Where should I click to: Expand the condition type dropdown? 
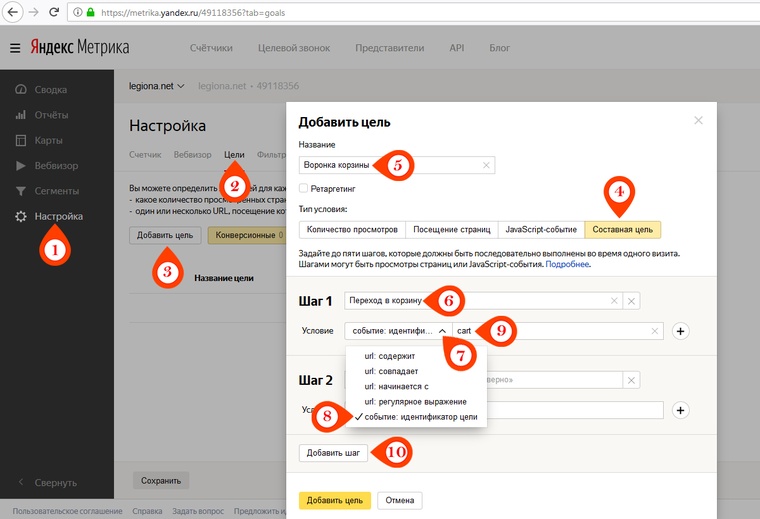[442, 330]
